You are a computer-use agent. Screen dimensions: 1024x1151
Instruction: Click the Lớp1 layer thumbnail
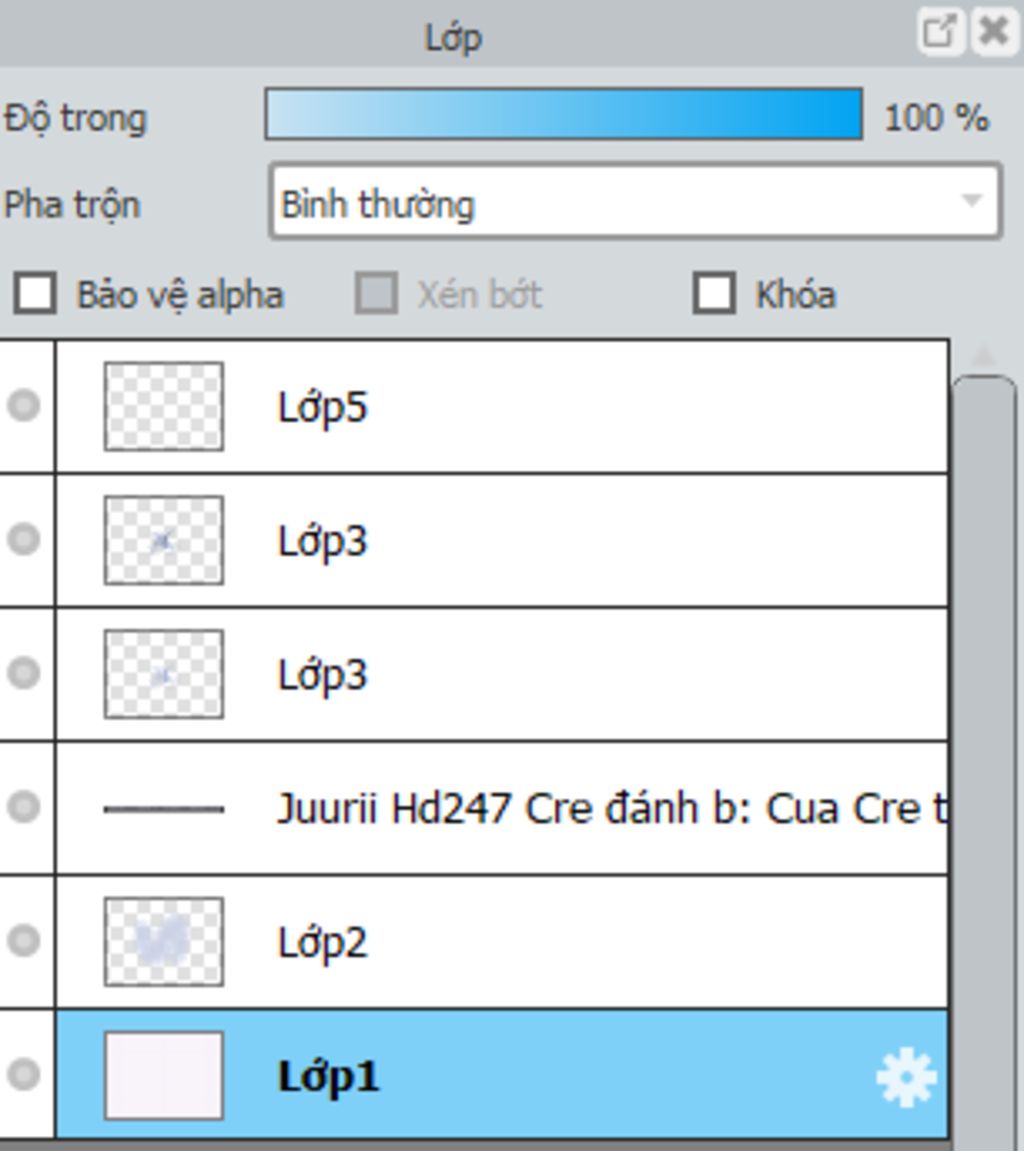point(163,1075)
